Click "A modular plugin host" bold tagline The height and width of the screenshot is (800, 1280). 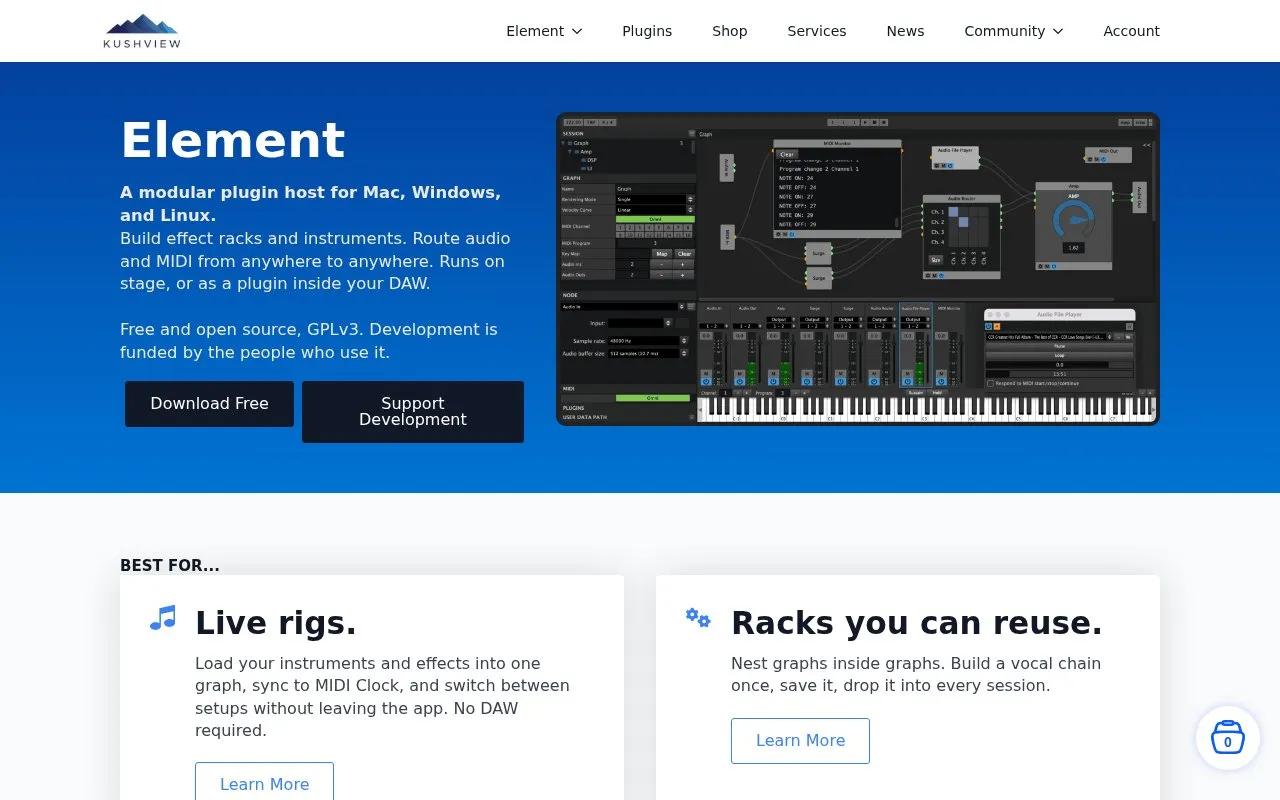310,203
